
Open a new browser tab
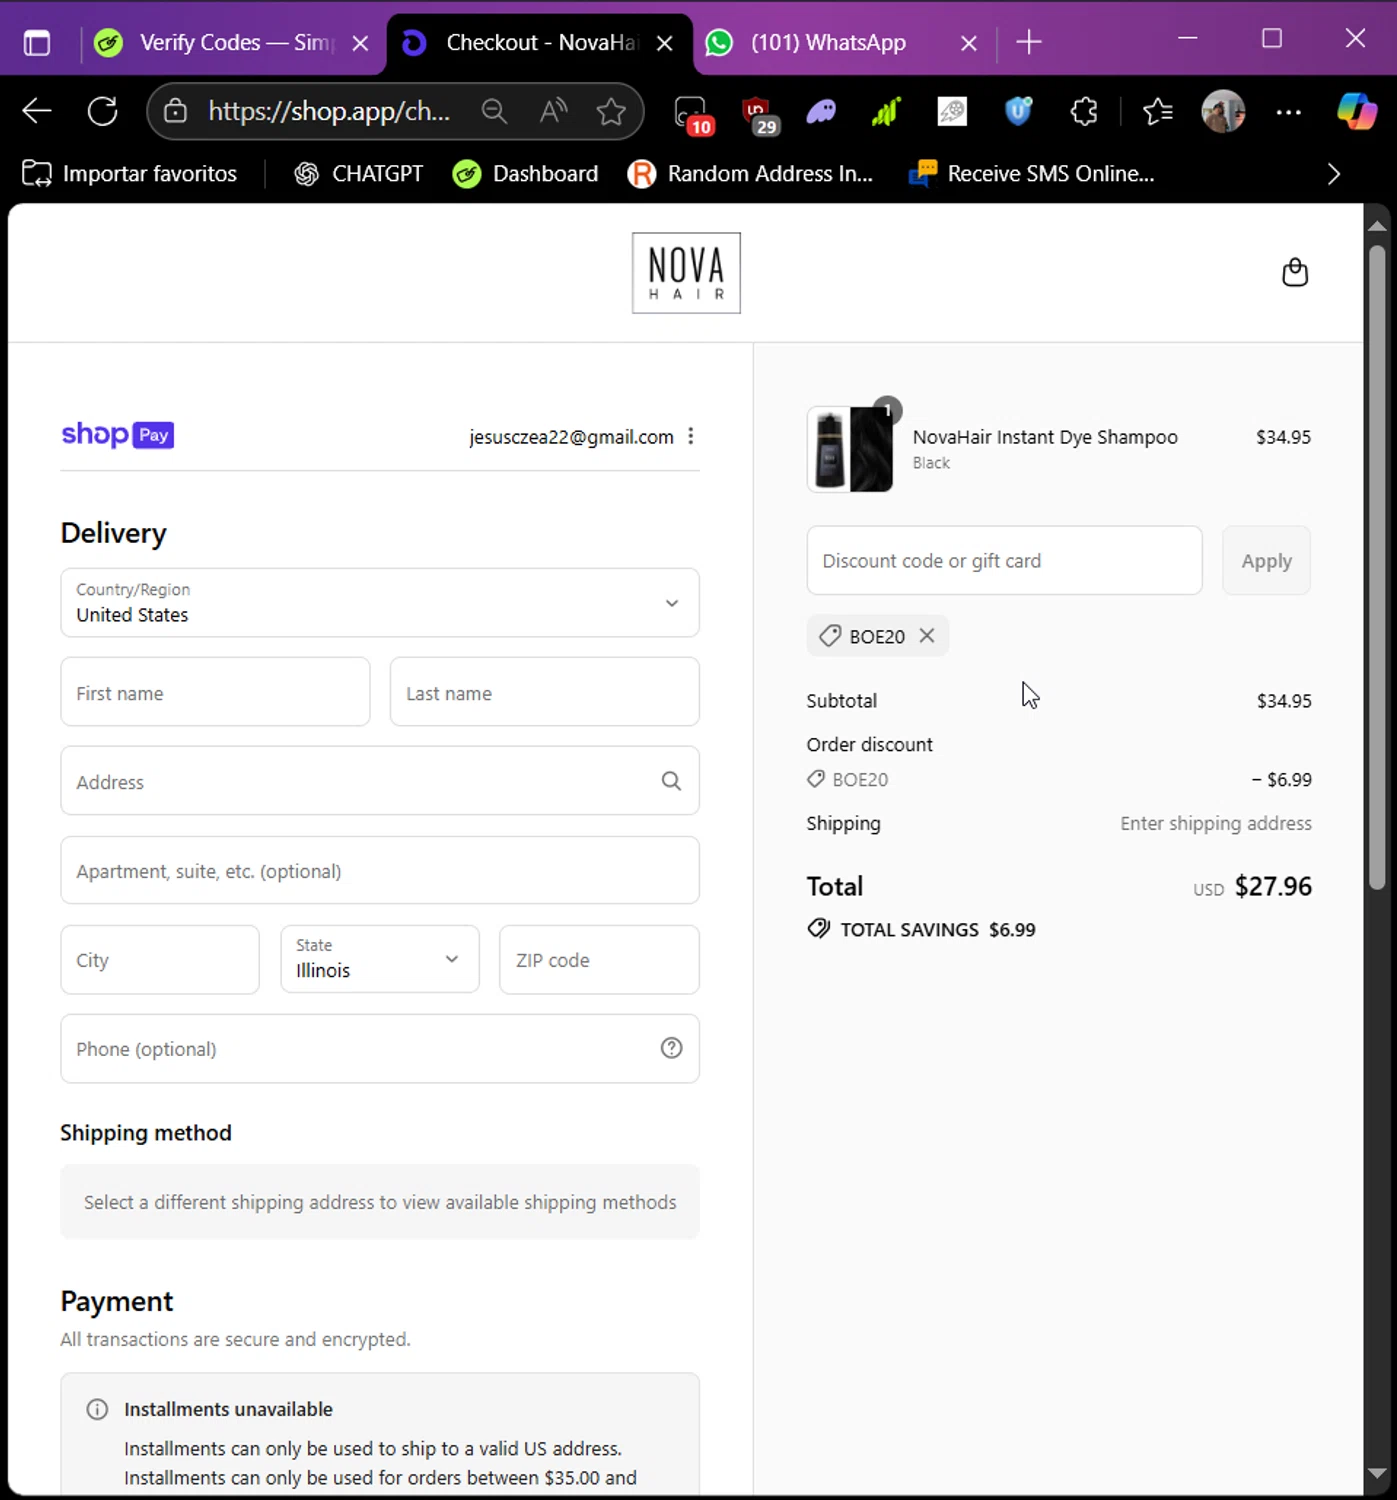[1029, 43]
